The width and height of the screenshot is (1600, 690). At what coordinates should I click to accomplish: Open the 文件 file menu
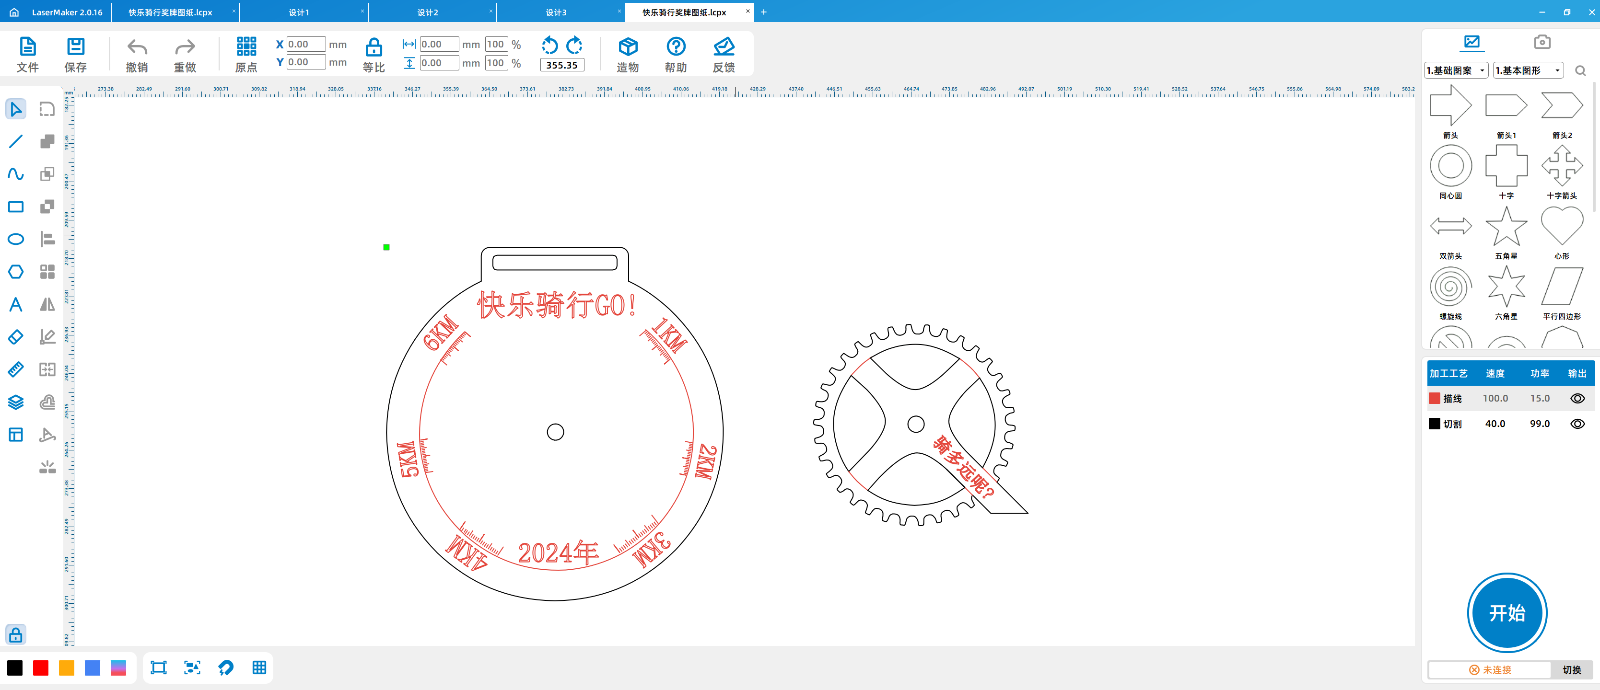tap(28, 54)
